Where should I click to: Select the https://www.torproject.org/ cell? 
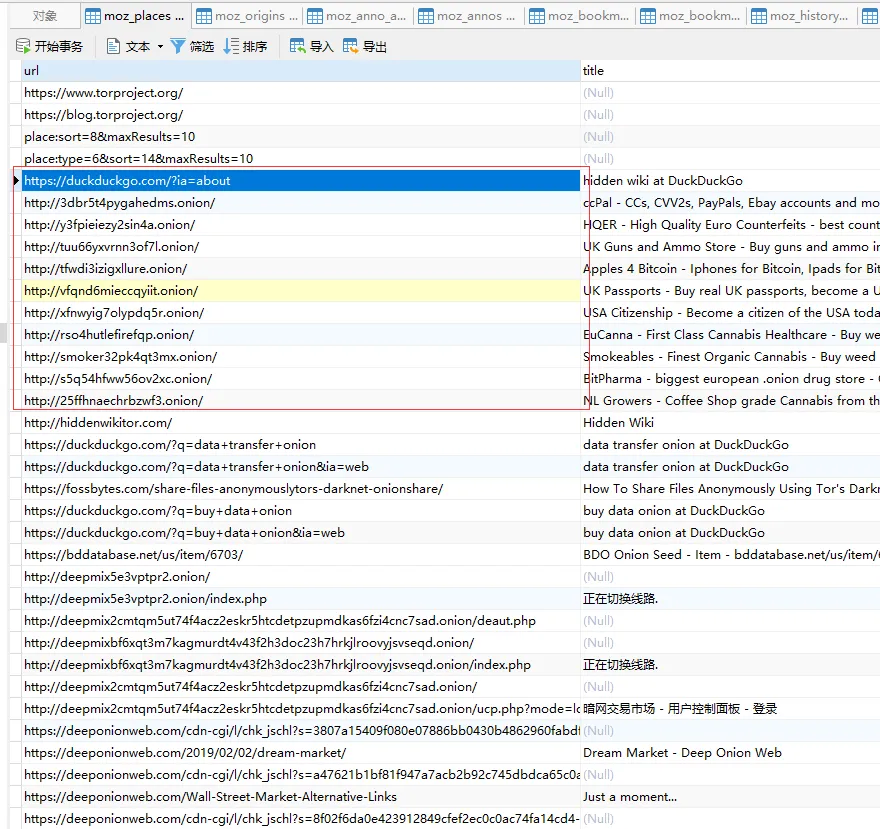(301, 93)
